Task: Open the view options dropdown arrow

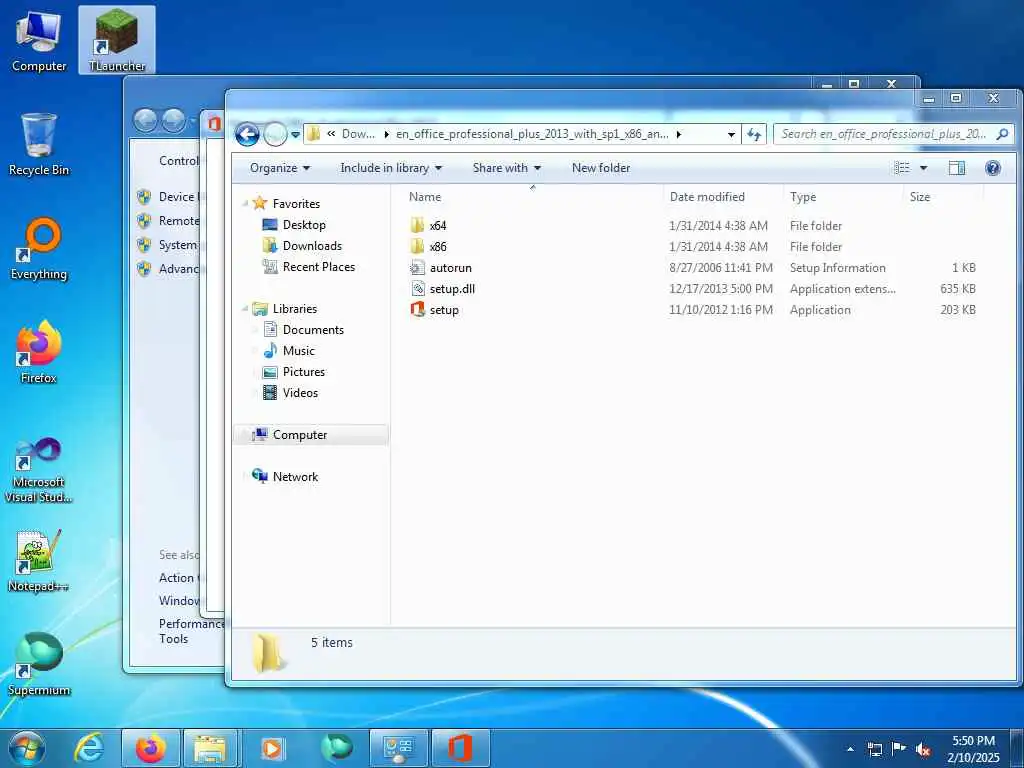Action: click(923, 168)
